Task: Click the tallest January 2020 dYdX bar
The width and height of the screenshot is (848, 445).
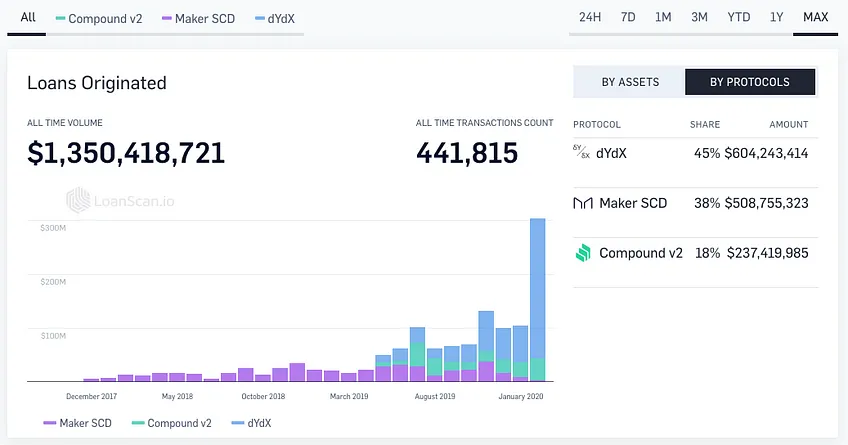Action: [x=538, y=288]
